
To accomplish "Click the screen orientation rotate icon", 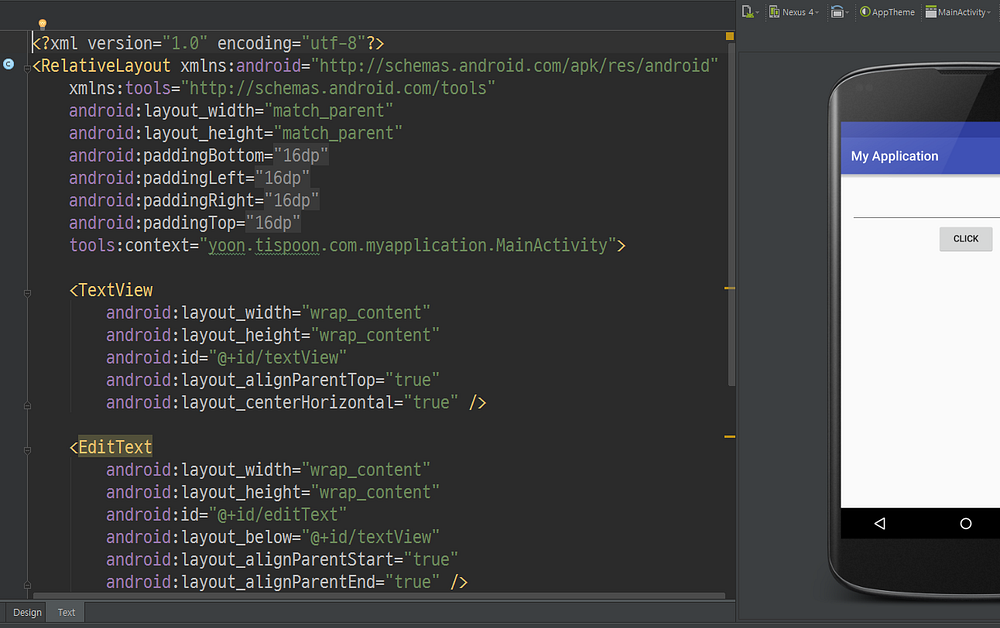I will coord(838,11).
